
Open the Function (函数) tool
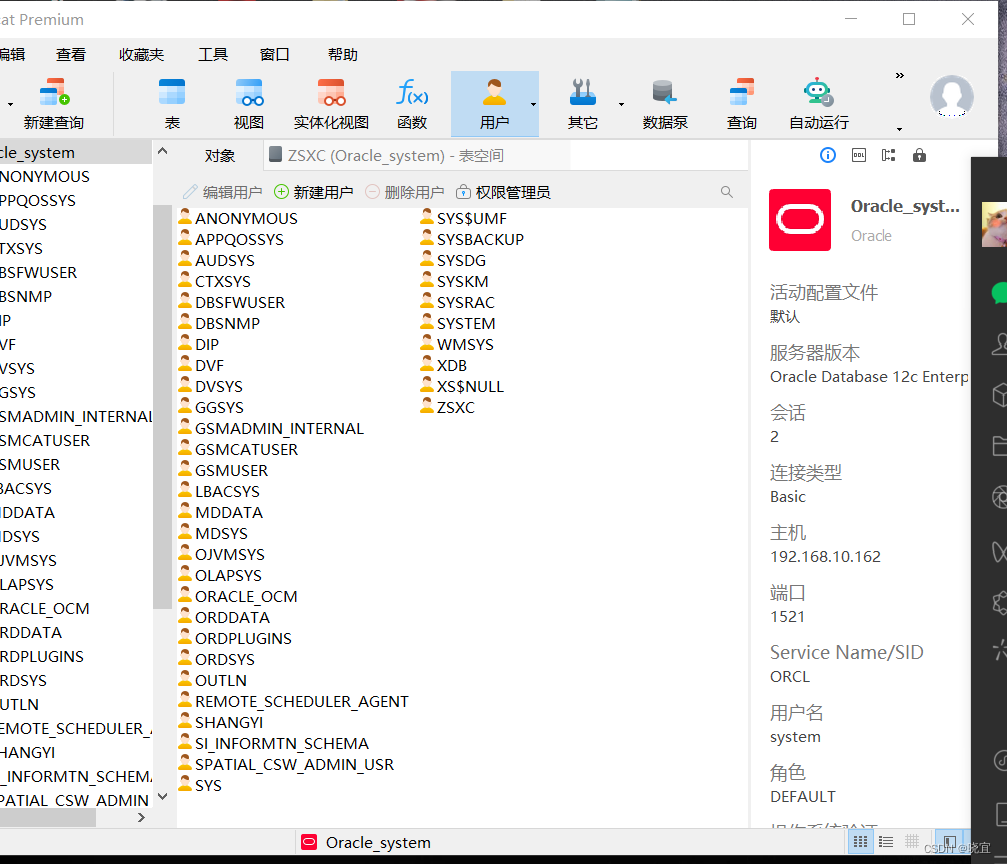coord(412,103)
